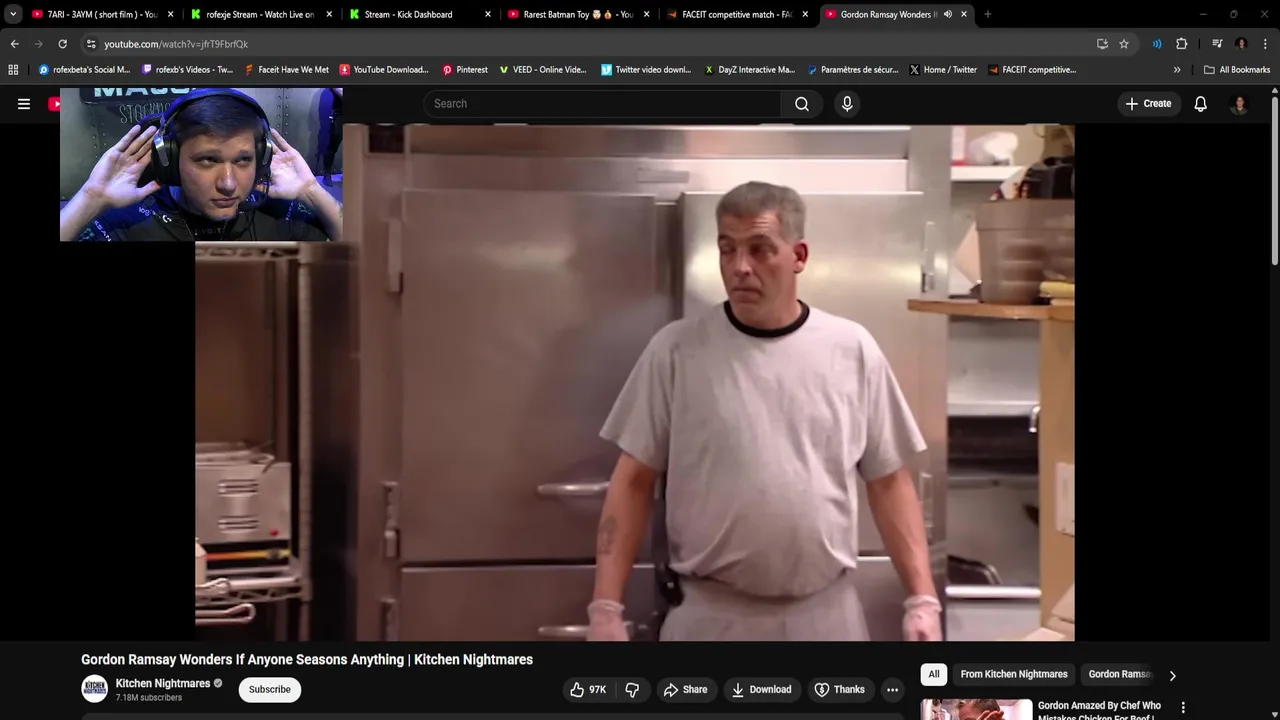Open the YouTube hamburger guide menu
Image resolution: width=1280 pixels, height=720 pixels.
[x=24, y=104]
